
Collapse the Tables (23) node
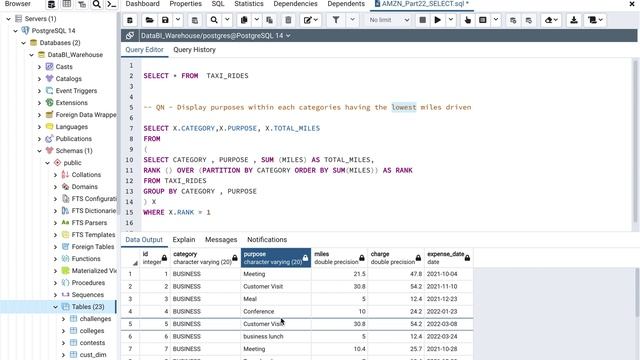(56, 307)
